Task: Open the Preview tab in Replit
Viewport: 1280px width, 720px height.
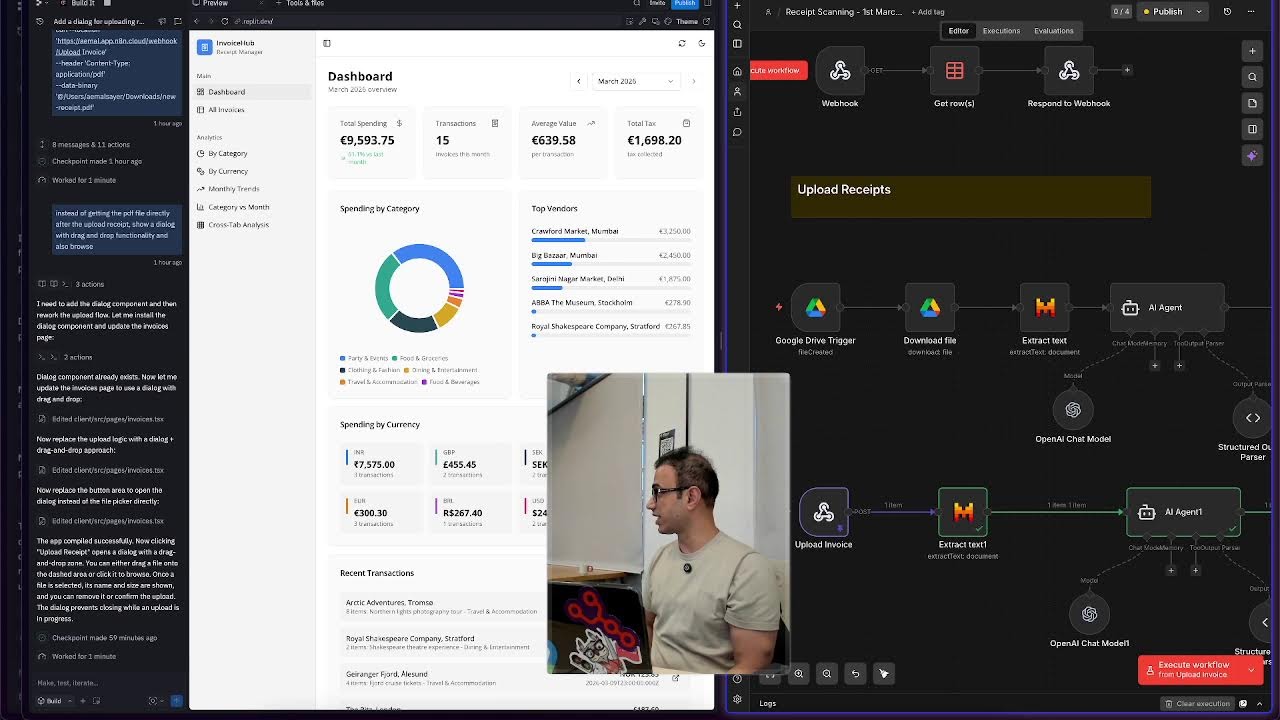Action: 210,3
